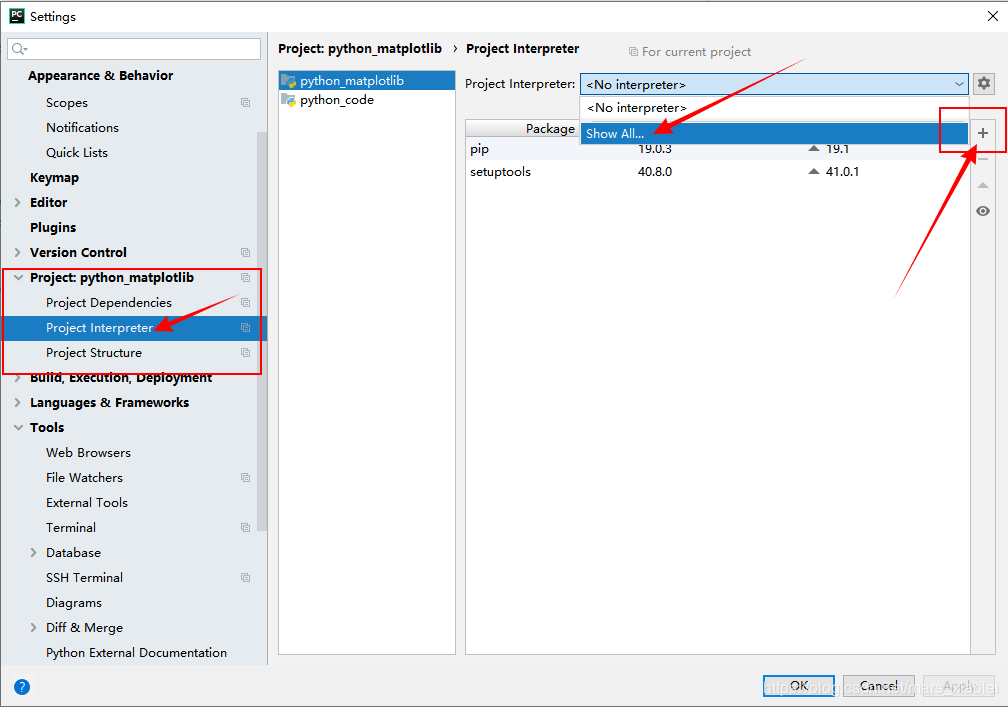1008x707 pixels.
Task: Click the OK button
Action: [x=798, y=686]
